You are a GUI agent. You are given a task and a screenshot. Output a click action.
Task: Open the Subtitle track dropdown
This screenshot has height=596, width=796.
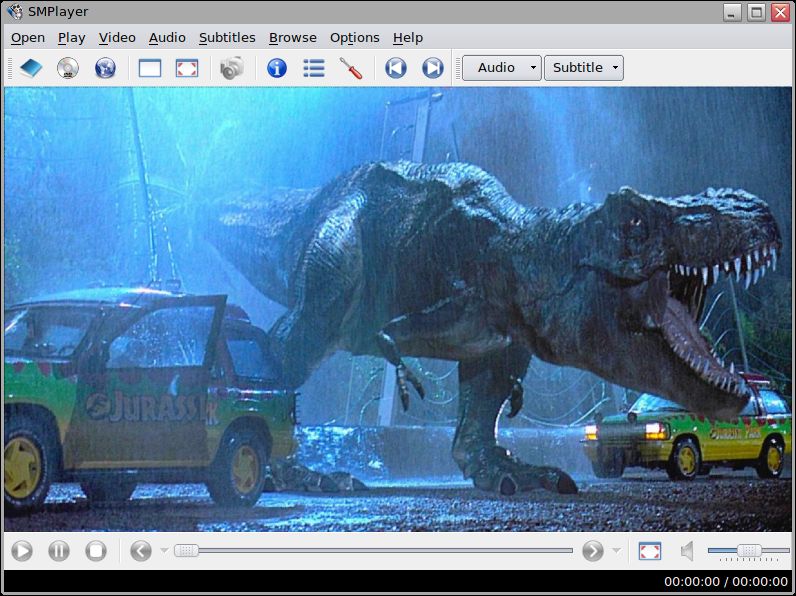click(x=584, y=68)
